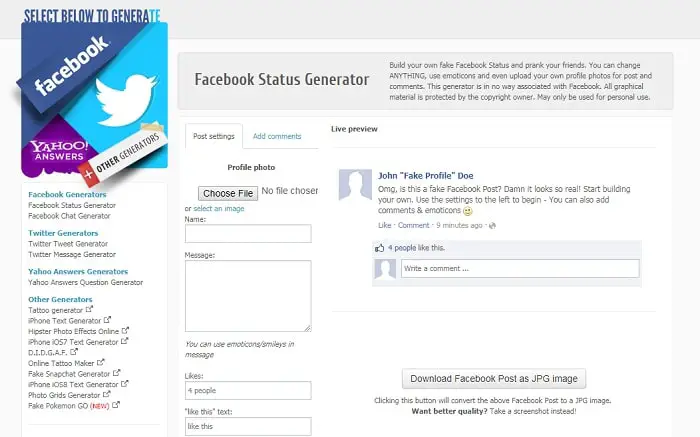Screen dimensions: 700x437
Task: Click the like this text field
Action: (248, 426)
